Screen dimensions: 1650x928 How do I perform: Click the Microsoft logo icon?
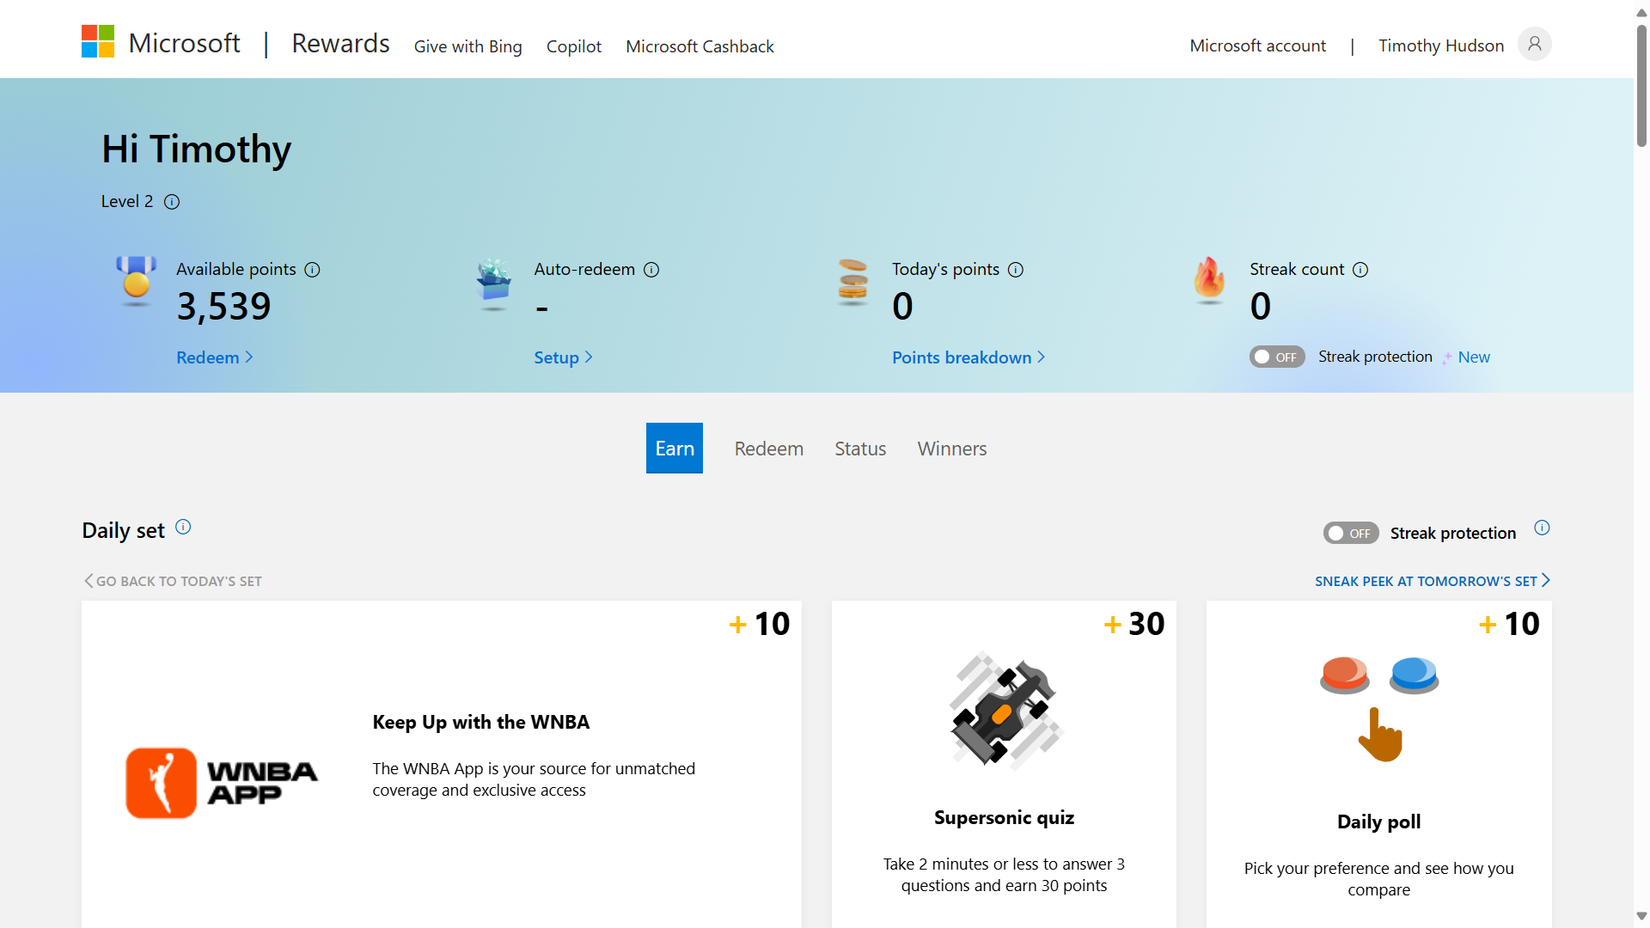coord(98,42)
